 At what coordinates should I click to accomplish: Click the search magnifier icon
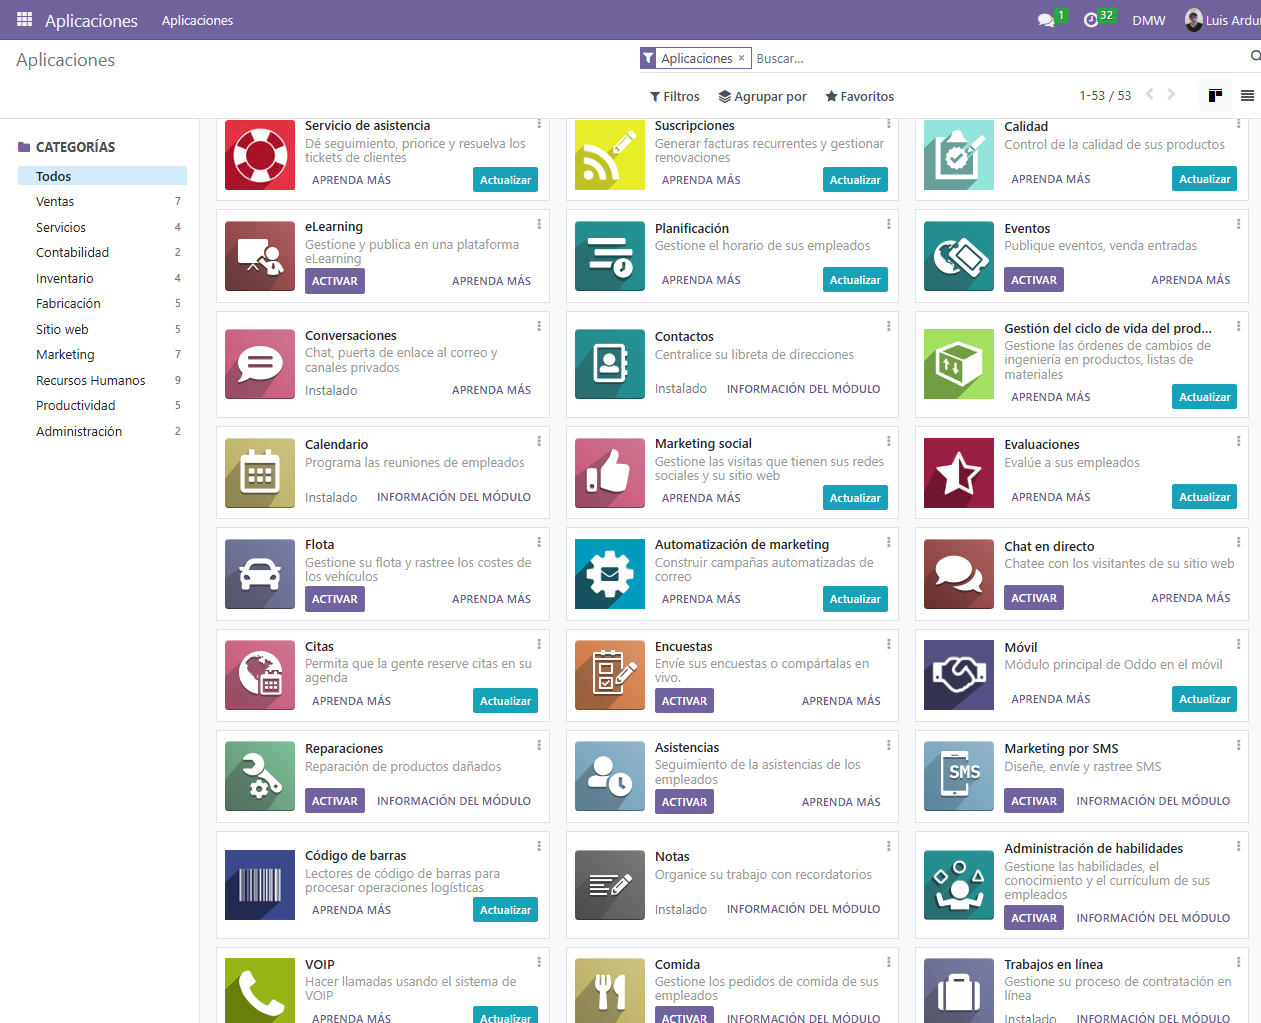tap(1255, 56)
